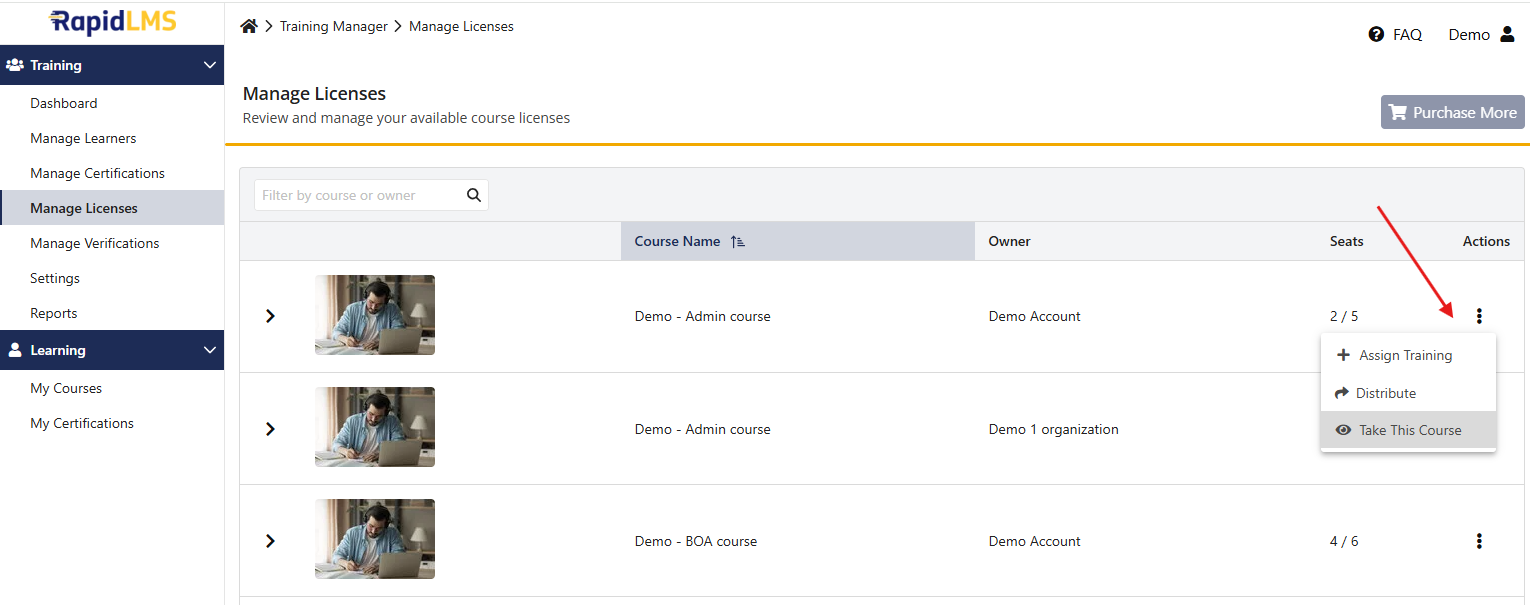Image resolution: width=1530 pixels, height=605 pixels.
Task: Click the 'Demo - BOA course' name
Action: (696, 541)
